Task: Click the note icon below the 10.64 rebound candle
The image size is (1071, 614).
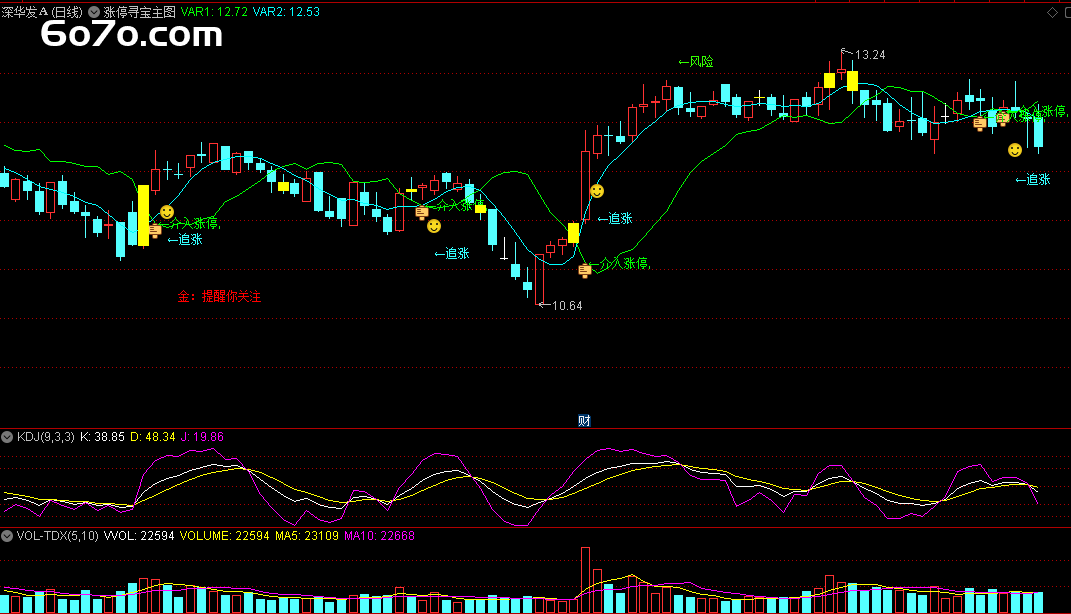Action: click(x=585, y=271)
